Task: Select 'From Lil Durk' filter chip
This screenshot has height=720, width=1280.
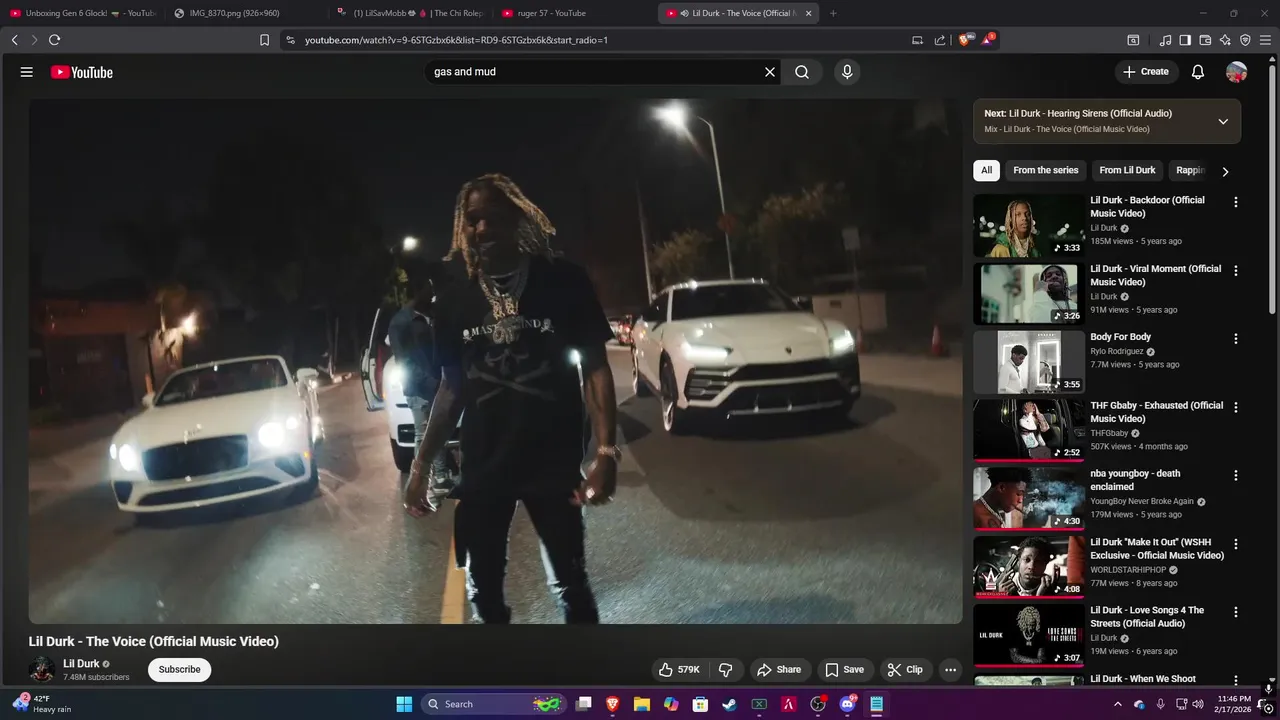Action: click(1127, 170)
